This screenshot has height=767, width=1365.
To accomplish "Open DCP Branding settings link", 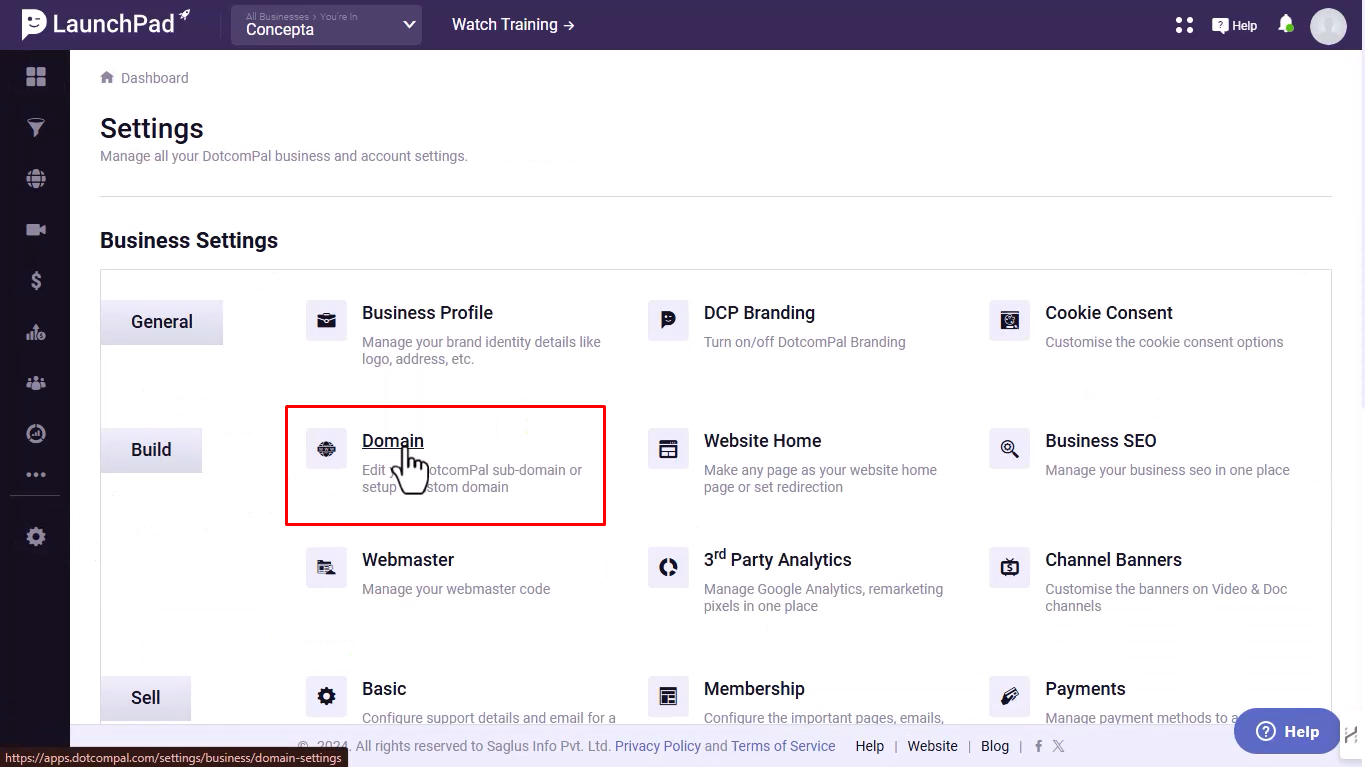I will [x=759, y=312].
